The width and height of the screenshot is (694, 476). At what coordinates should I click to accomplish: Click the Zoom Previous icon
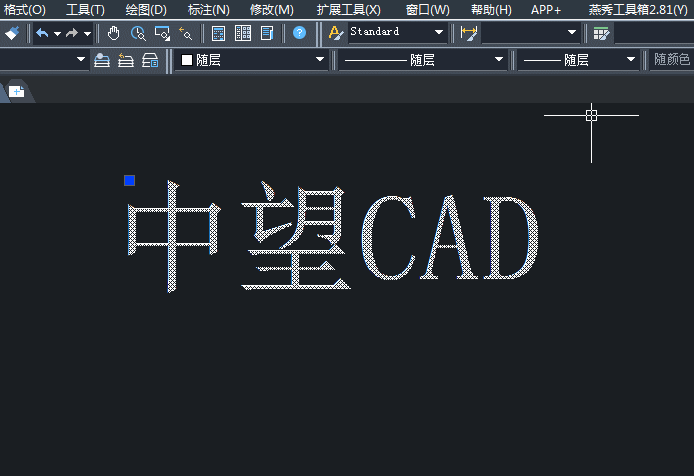coord(185,33)
